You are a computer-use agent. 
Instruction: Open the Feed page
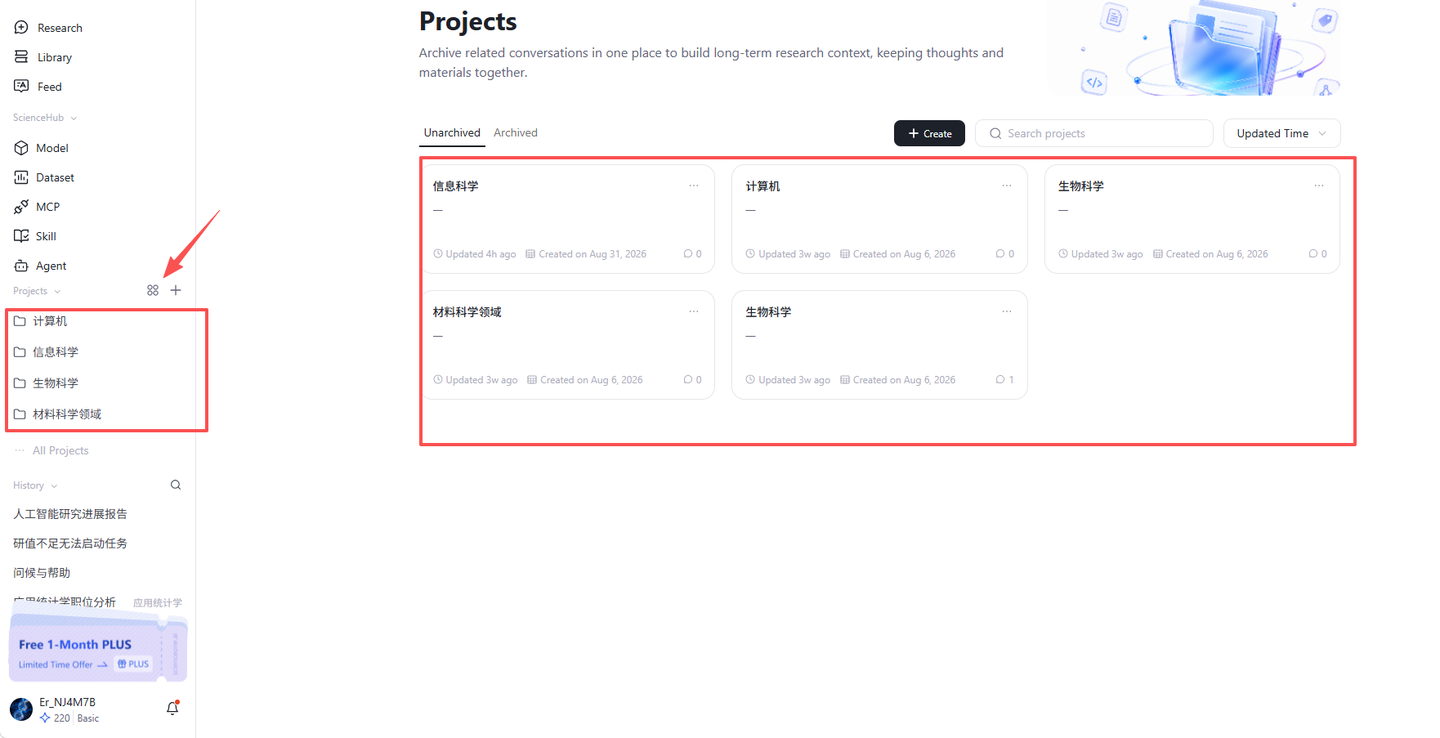point(38,87)
